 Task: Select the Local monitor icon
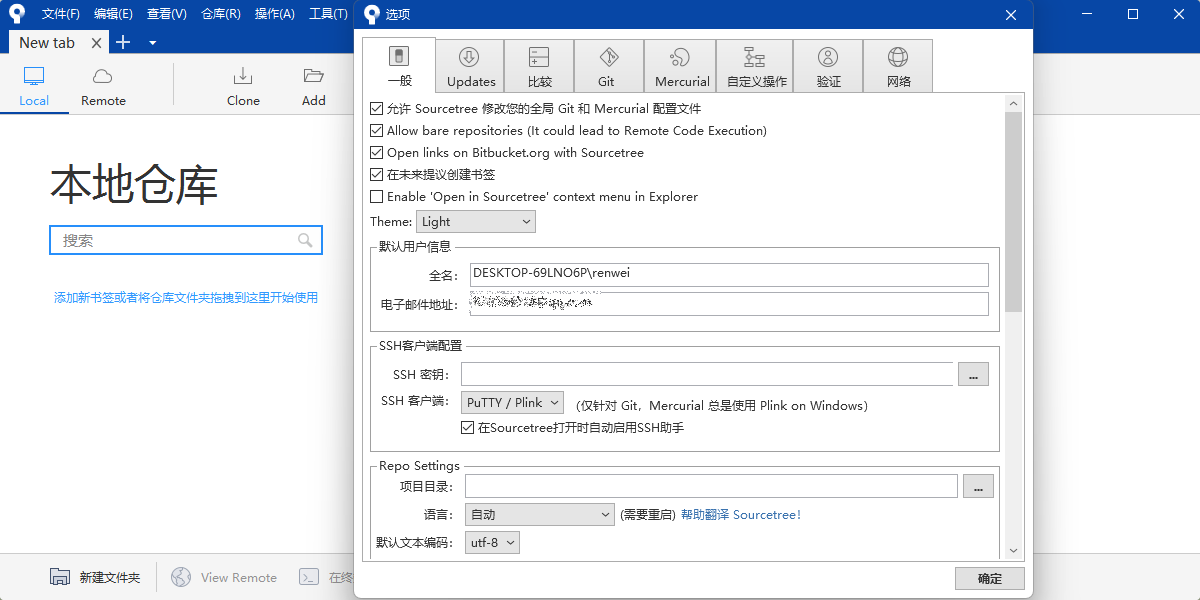click(34, 77)
